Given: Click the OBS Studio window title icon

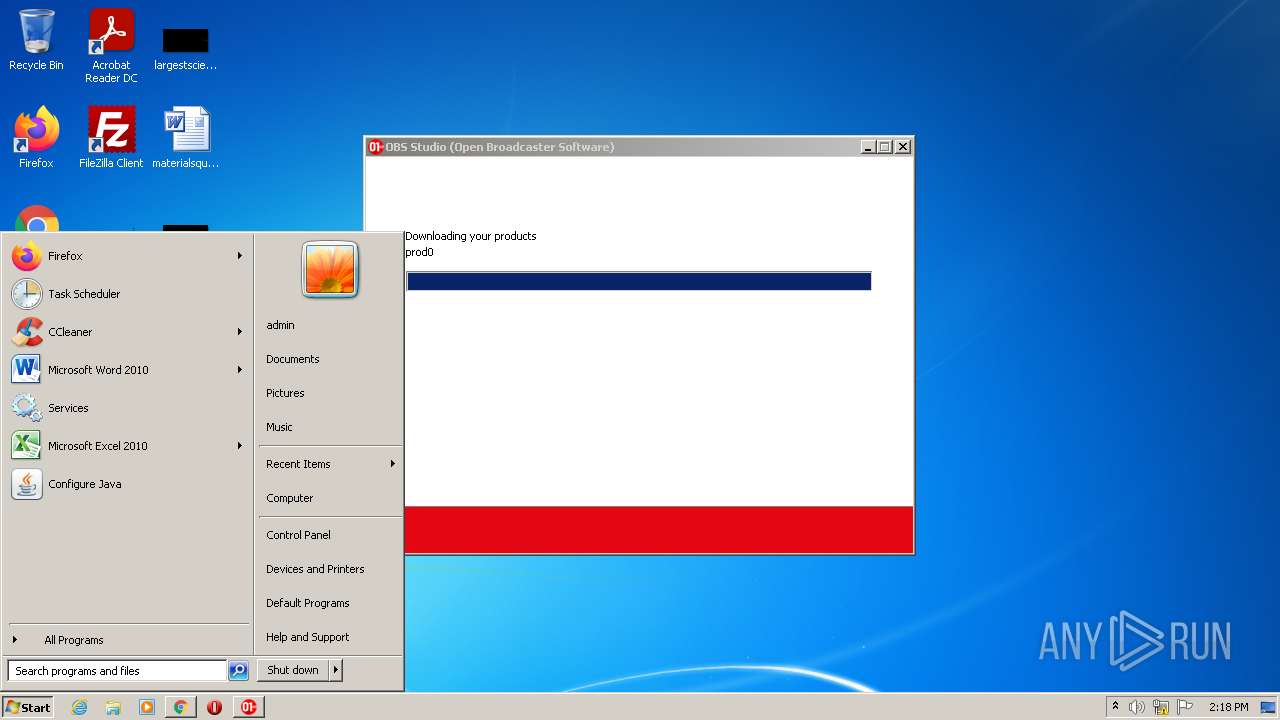Looking at the screenshot, I should (376, 147).
